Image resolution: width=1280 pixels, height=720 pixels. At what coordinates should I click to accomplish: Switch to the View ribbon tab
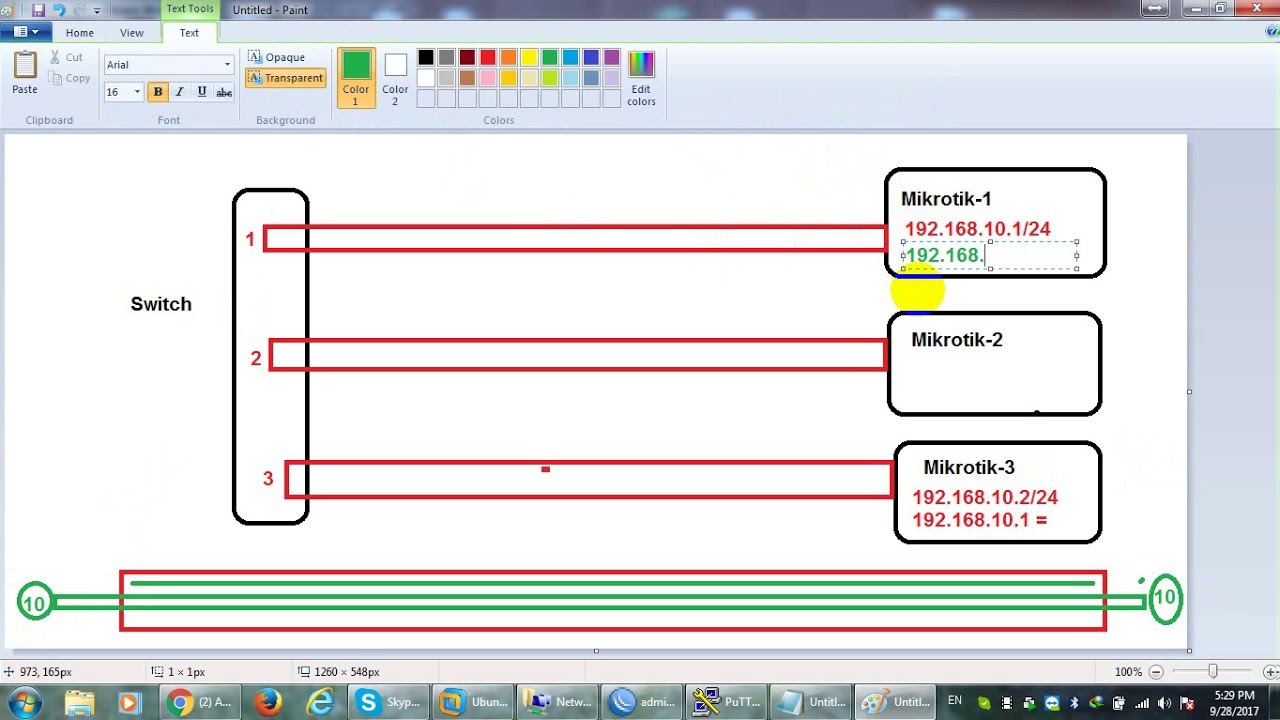pos(132,33)
